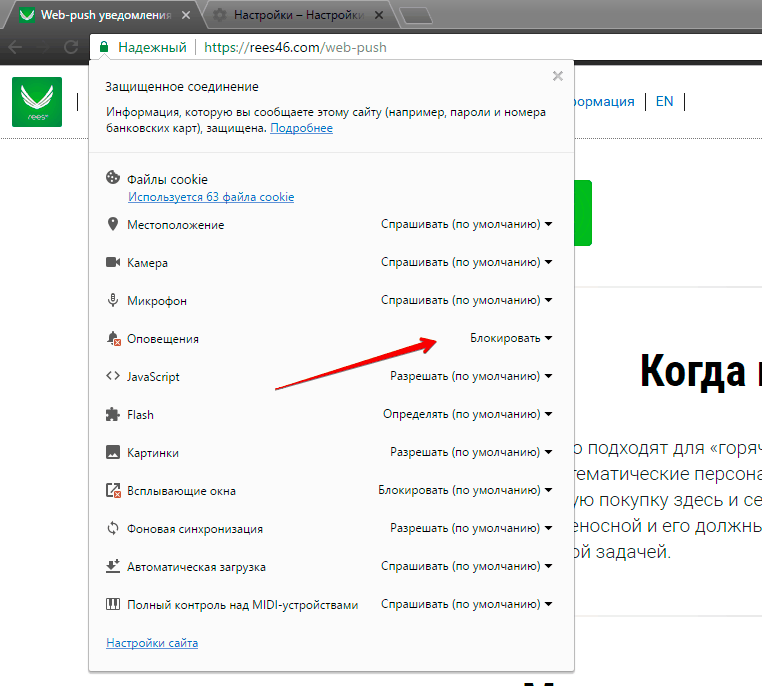This screenshot has height=686, width=762.
Task: Open Используется 63 файла cookie link
Action: (x=211, y=197)
